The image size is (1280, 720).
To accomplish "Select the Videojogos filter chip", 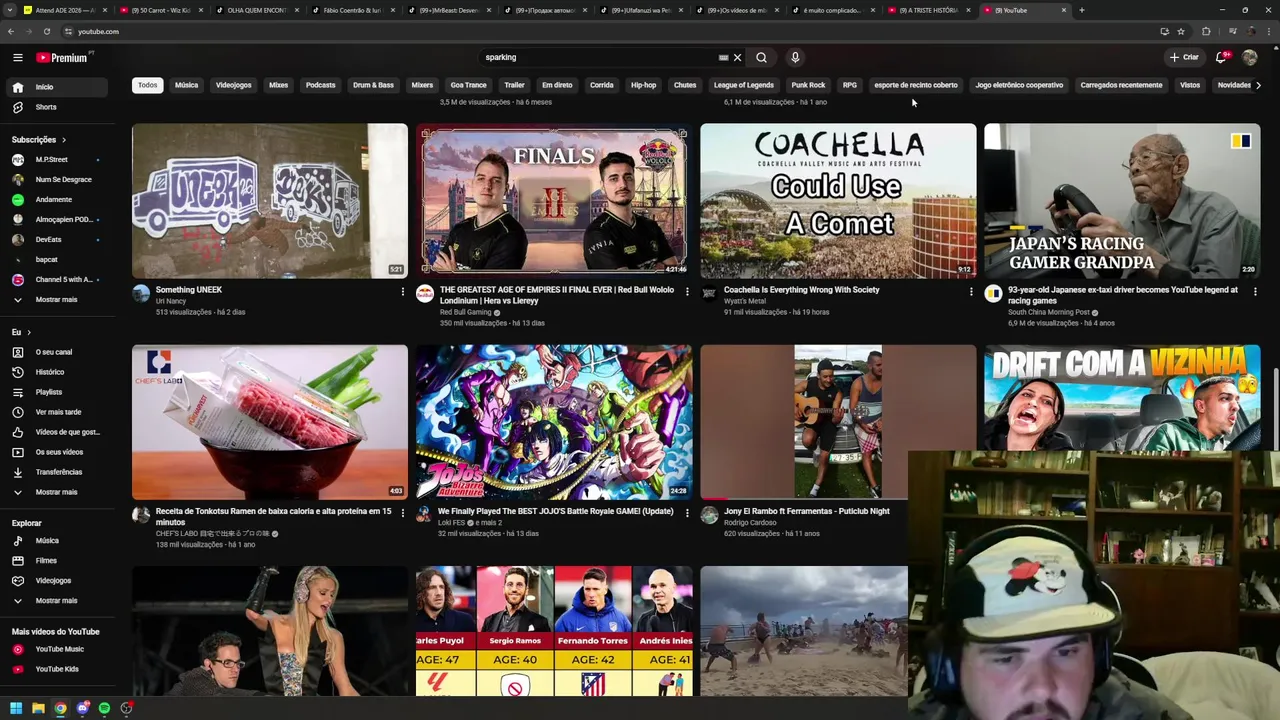I will pyautogui.click(x=234, y=85).
